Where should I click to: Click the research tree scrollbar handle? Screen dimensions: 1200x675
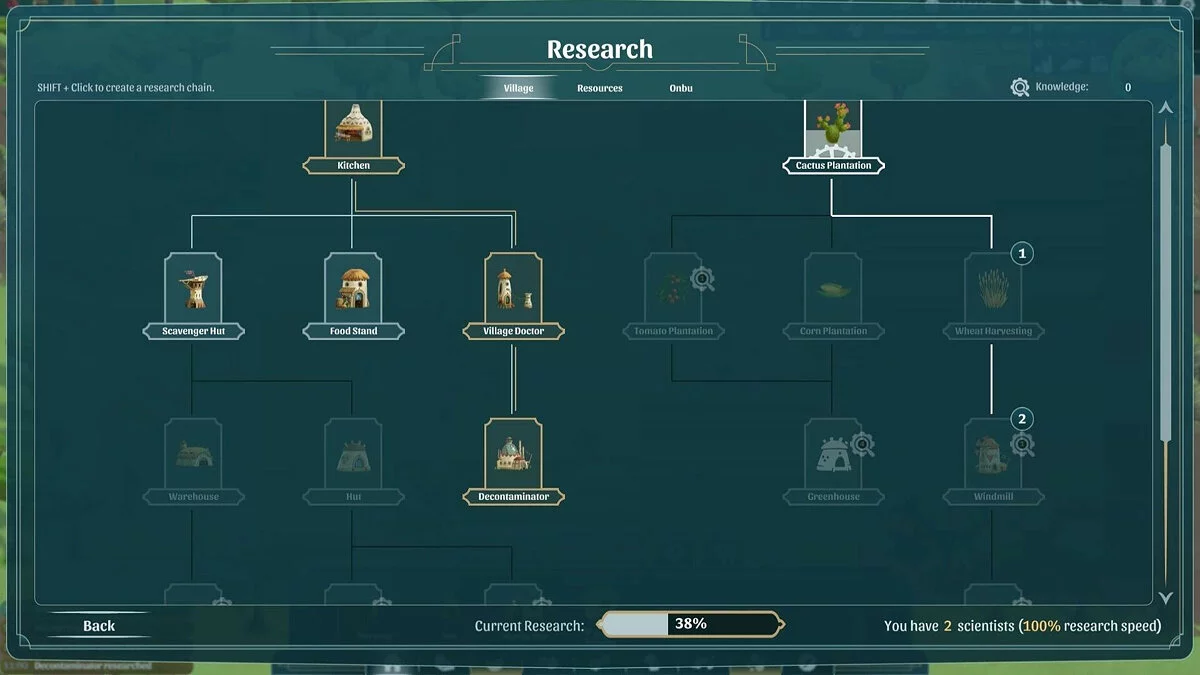coord(1165,292)
